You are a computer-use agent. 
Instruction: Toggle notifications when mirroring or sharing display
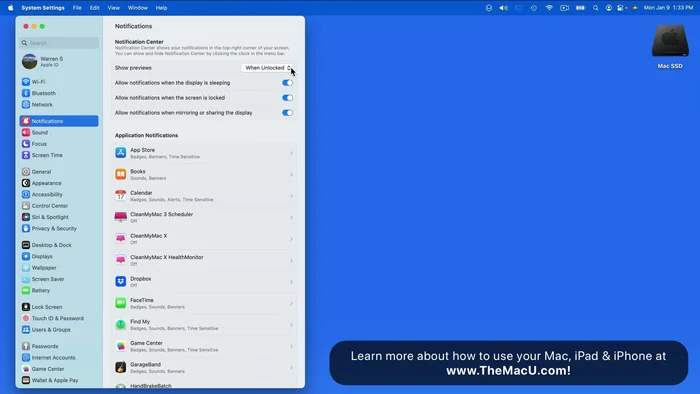point(288,113)
